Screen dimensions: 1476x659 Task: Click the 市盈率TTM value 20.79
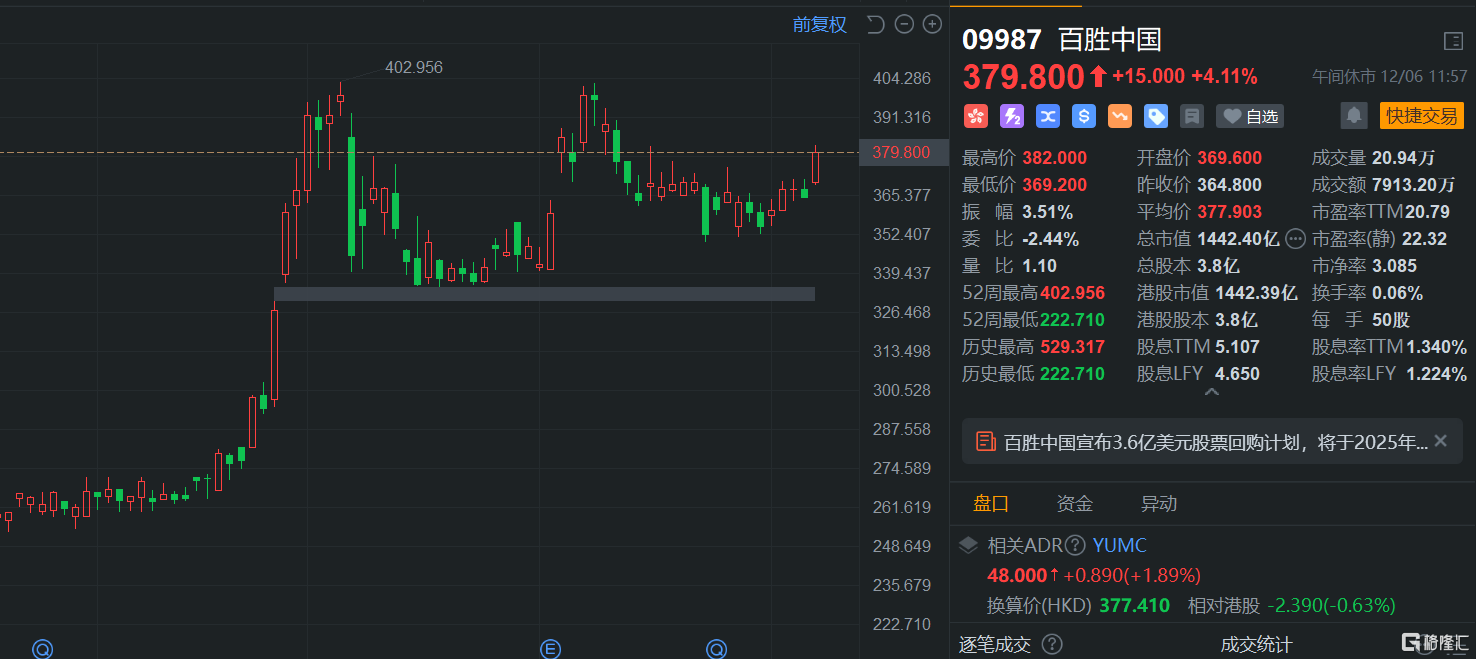pyautogui.click(x=1427, y=212)
